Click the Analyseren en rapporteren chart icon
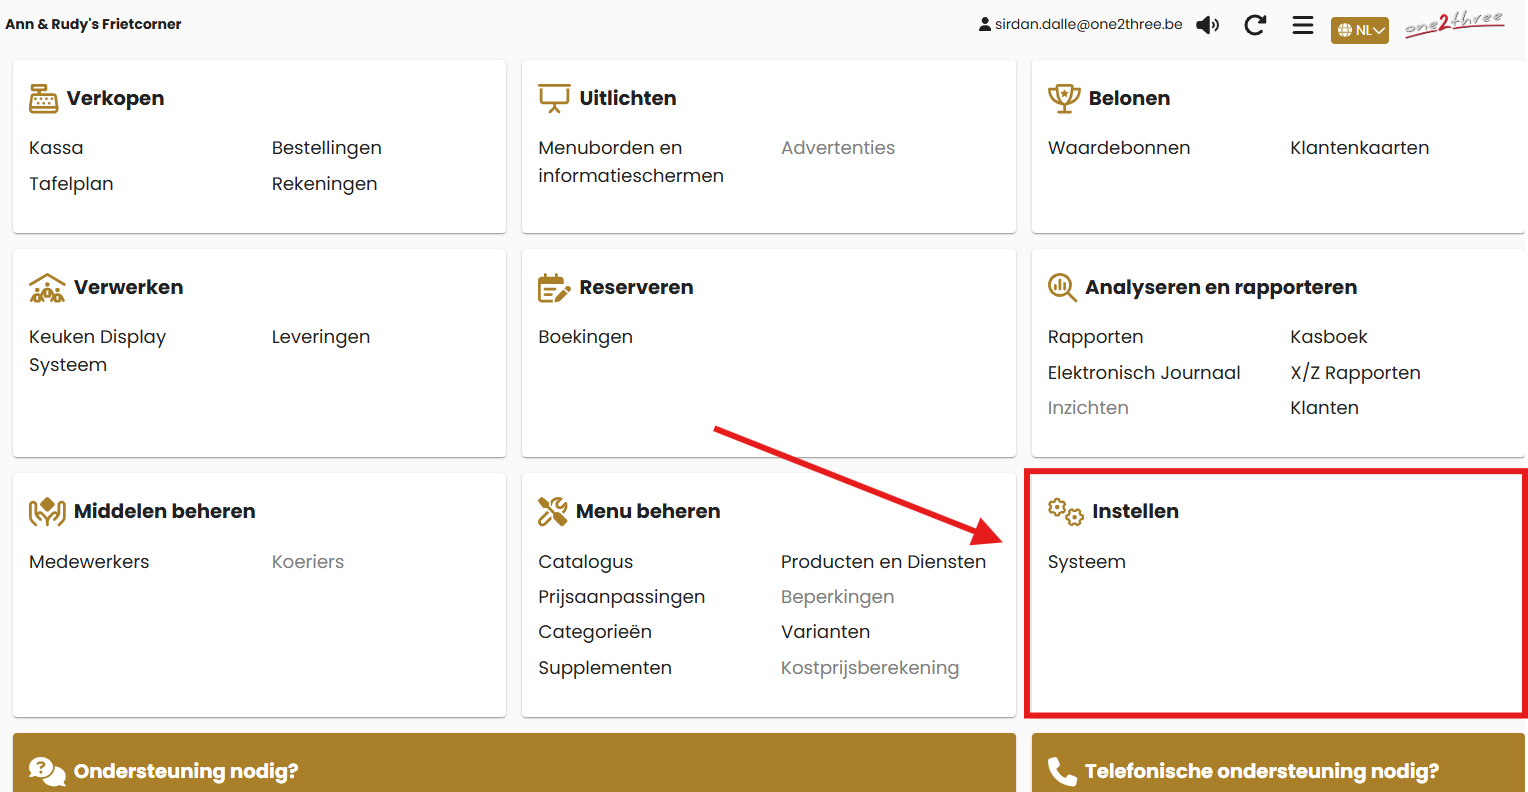Screen dimensions: 1528x792 tap(1062, 288)
